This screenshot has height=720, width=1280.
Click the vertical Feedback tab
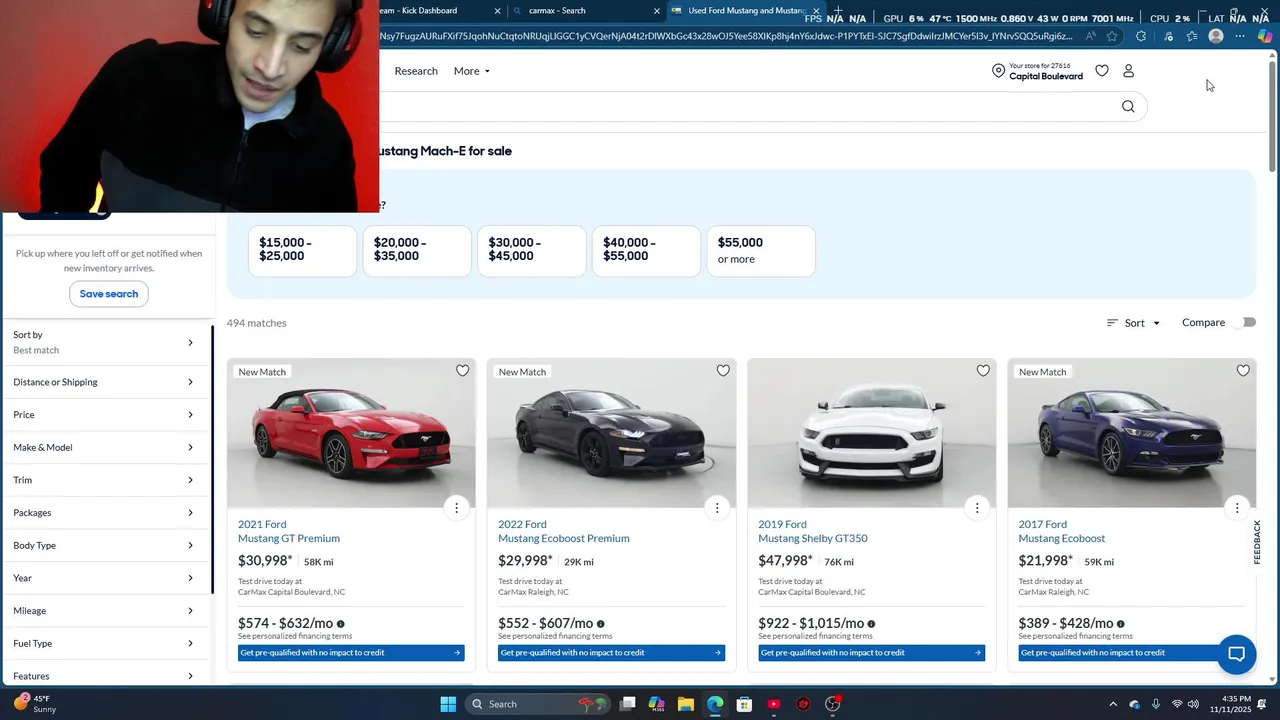(x=1257, y=541)
